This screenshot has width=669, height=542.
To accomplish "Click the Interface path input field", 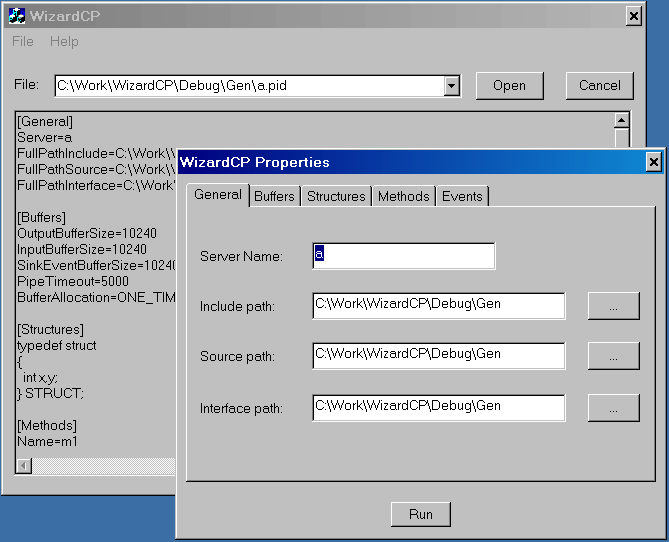I will coord(438,408).
